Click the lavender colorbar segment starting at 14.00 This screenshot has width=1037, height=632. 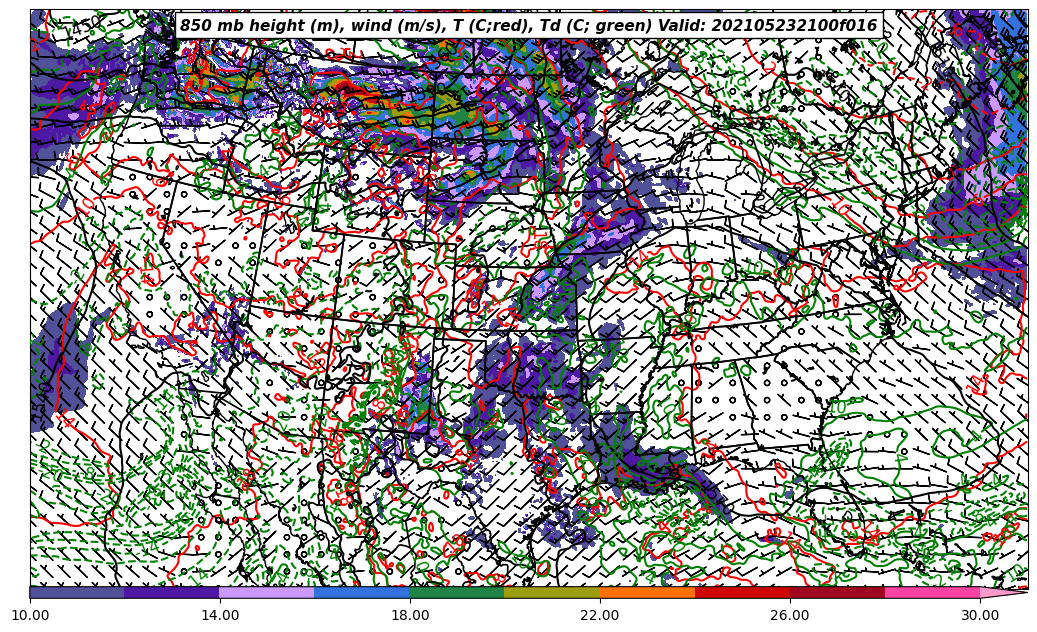click(x=267, y=592)
